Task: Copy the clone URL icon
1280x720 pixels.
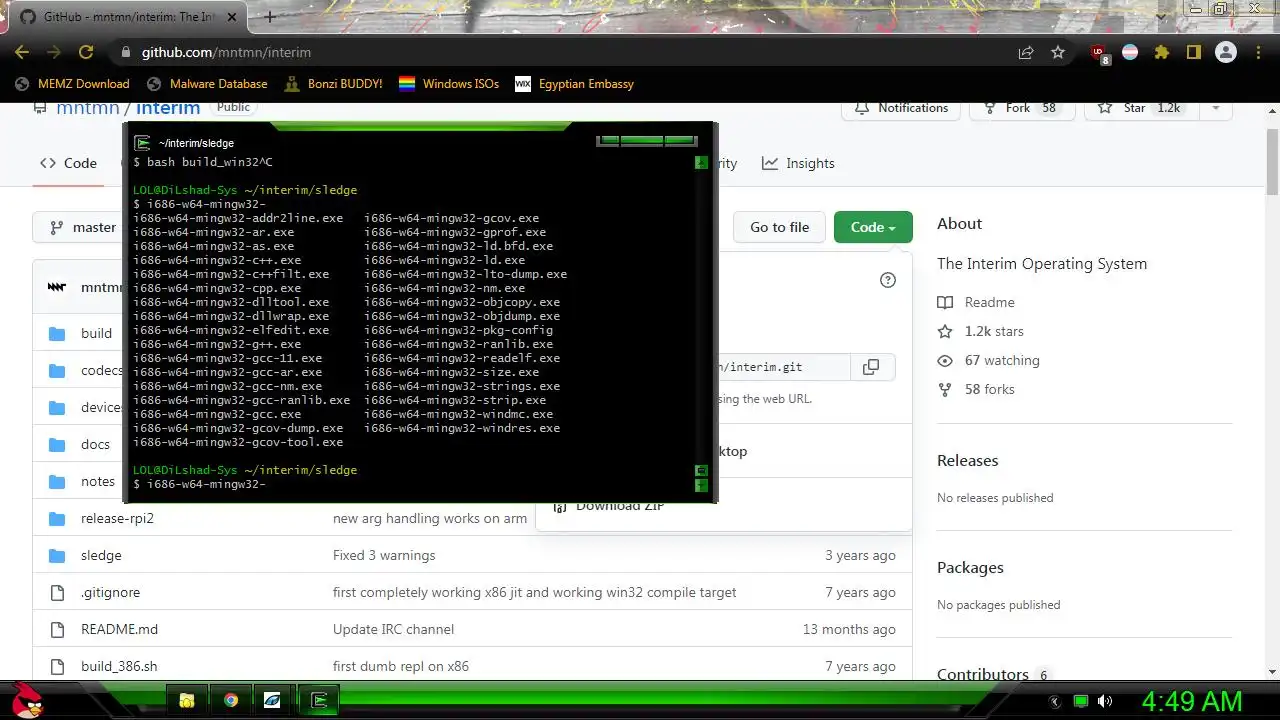Action: tap(871, 367)
